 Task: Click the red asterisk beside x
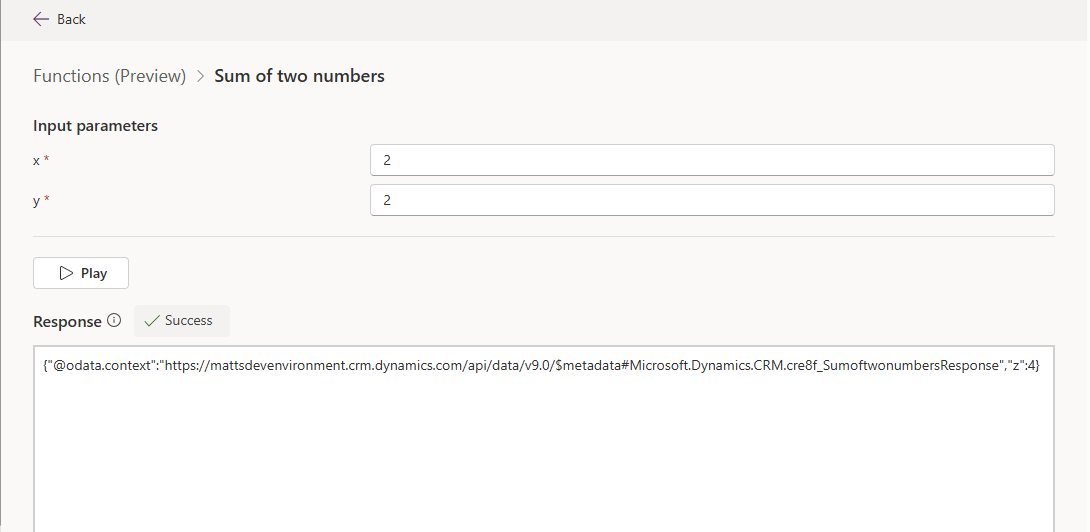46,159
